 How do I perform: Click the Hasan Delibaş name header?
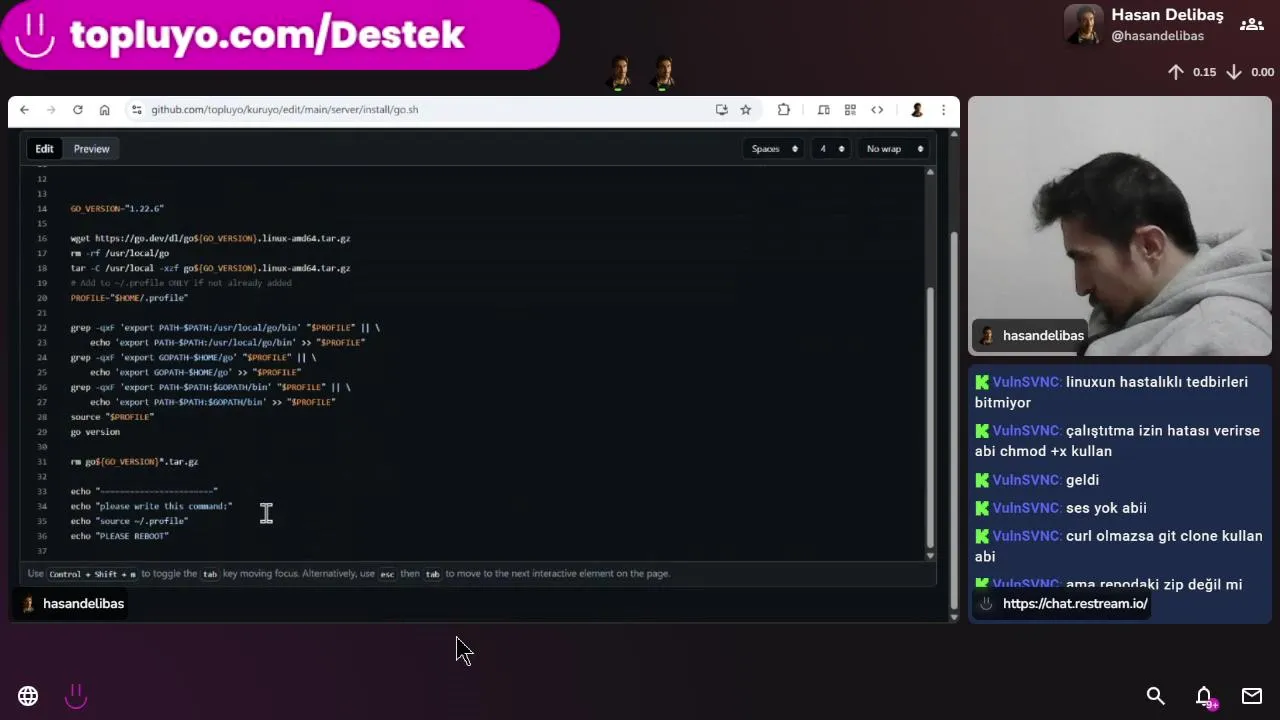tap(1167, 15)
